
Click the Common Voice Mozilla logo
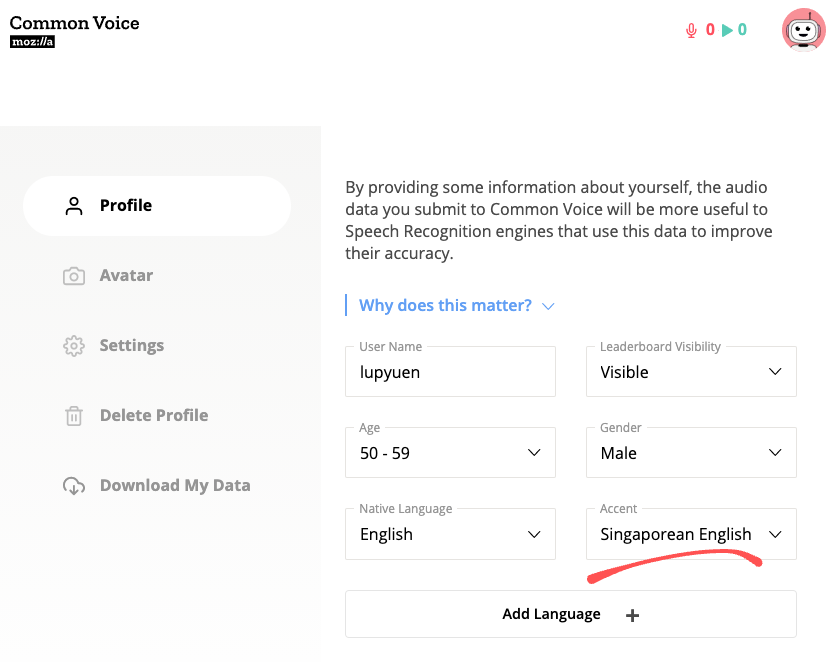(74, 31)
